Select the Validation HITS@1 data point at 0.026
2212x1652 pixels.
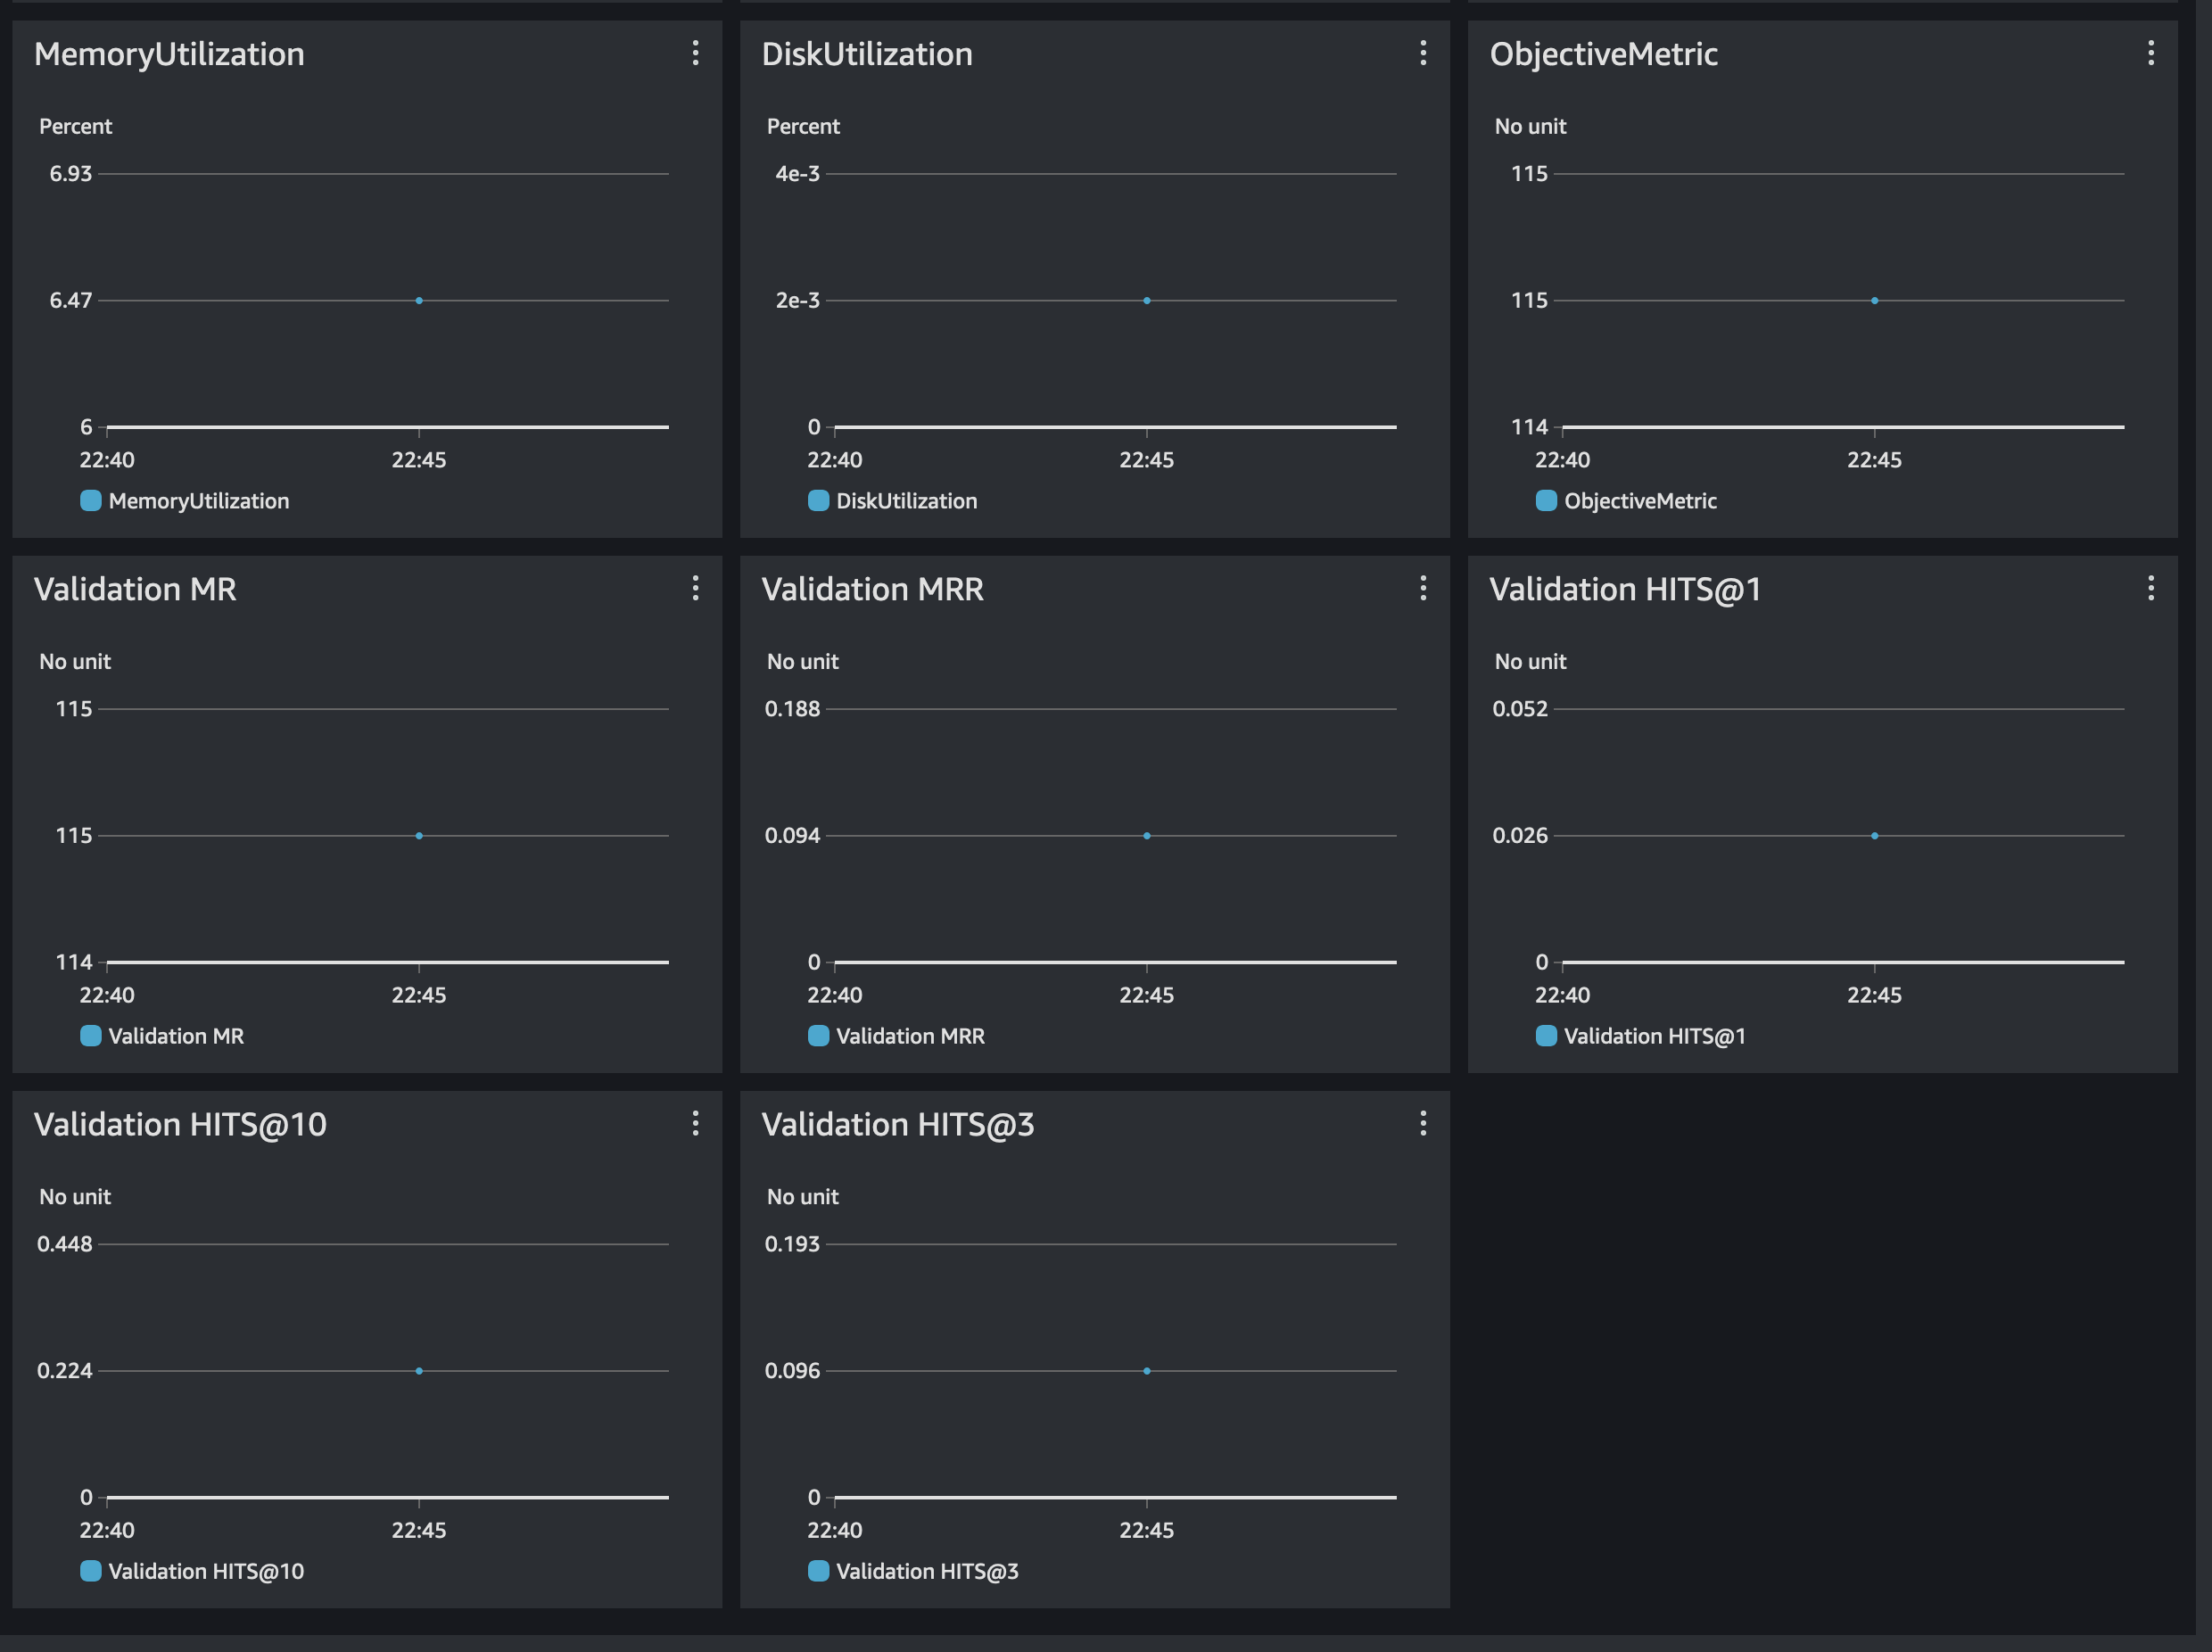tap(1875, 835)
